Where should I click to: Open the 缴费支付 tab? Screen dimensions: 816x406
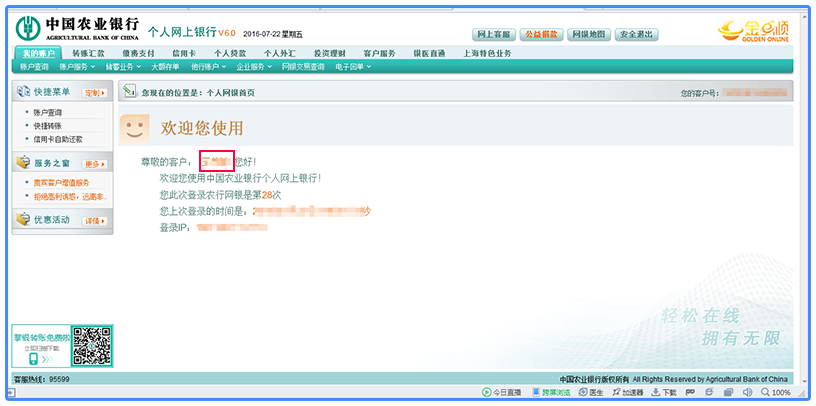pos(138,53)
